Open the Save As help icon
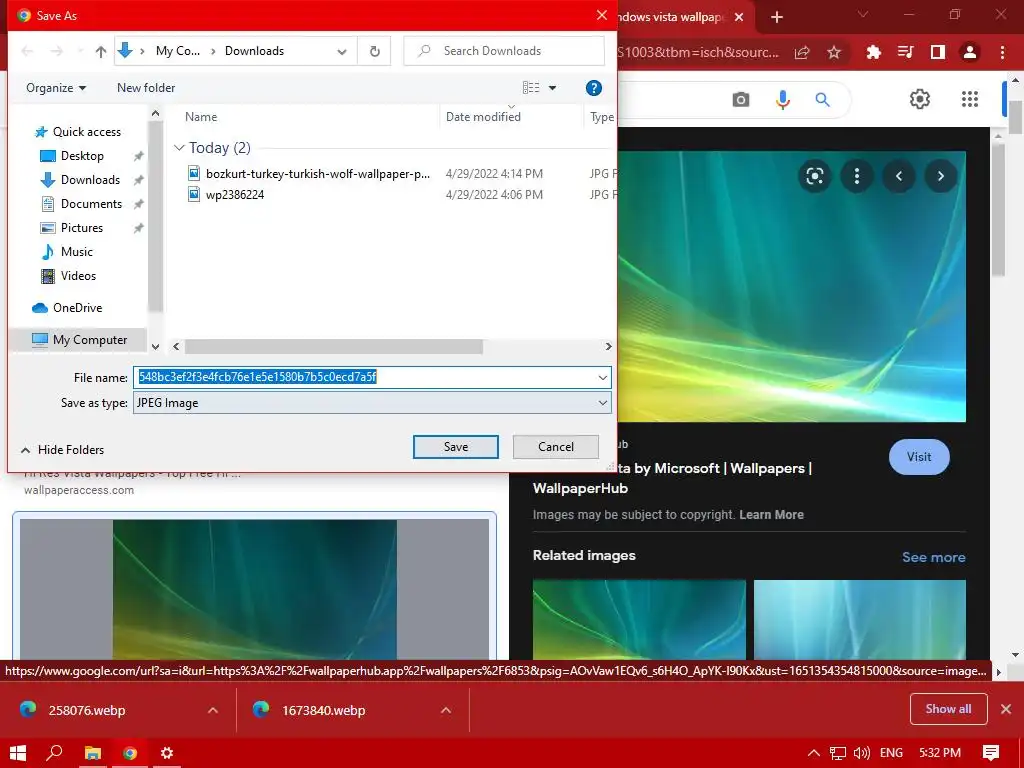1024x768 pixels. 594,88
